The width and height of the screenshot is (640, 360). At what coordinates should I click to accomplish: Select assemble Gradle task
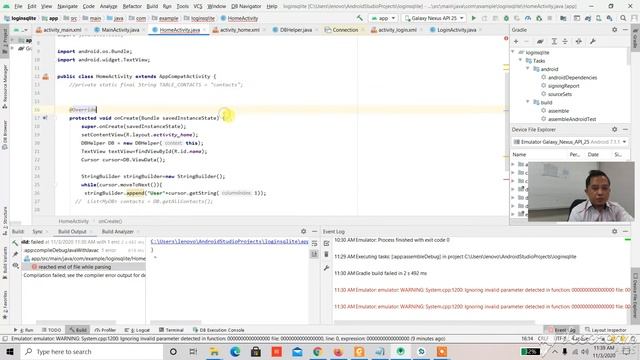point(558,111)
